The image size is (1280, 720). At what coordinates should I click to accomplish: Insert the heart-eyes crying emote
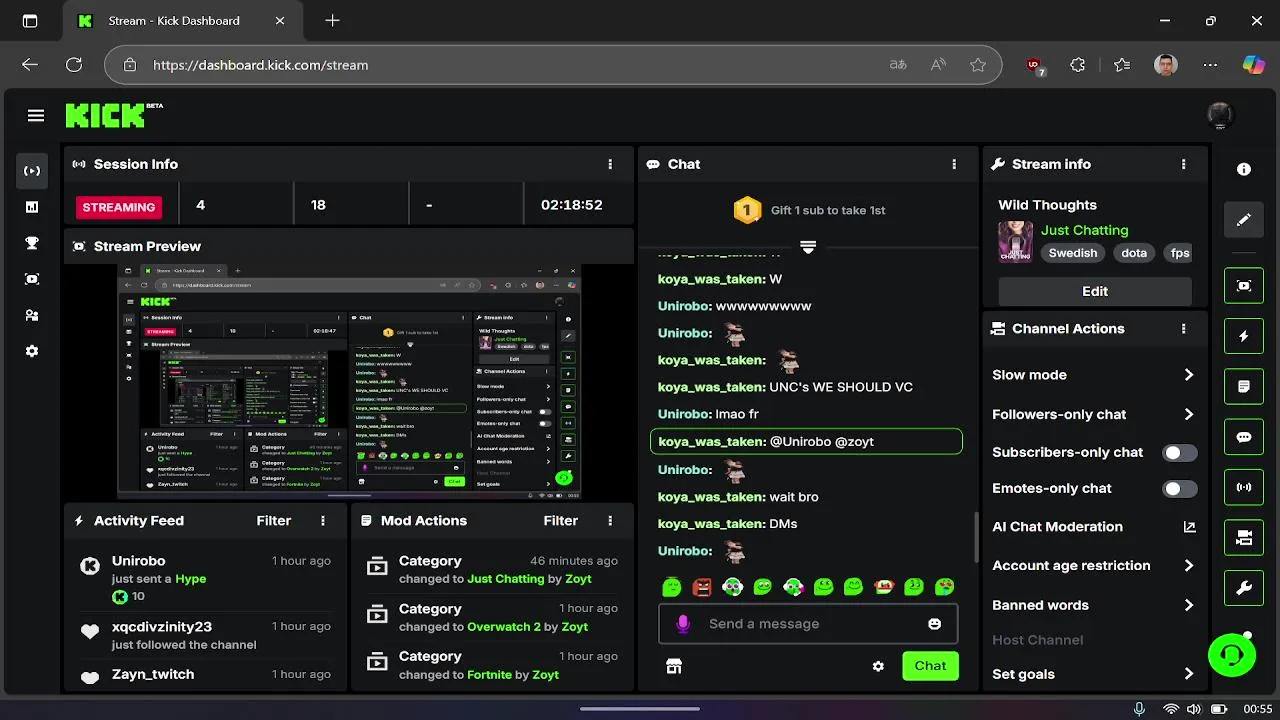click(x=944, y=587)
